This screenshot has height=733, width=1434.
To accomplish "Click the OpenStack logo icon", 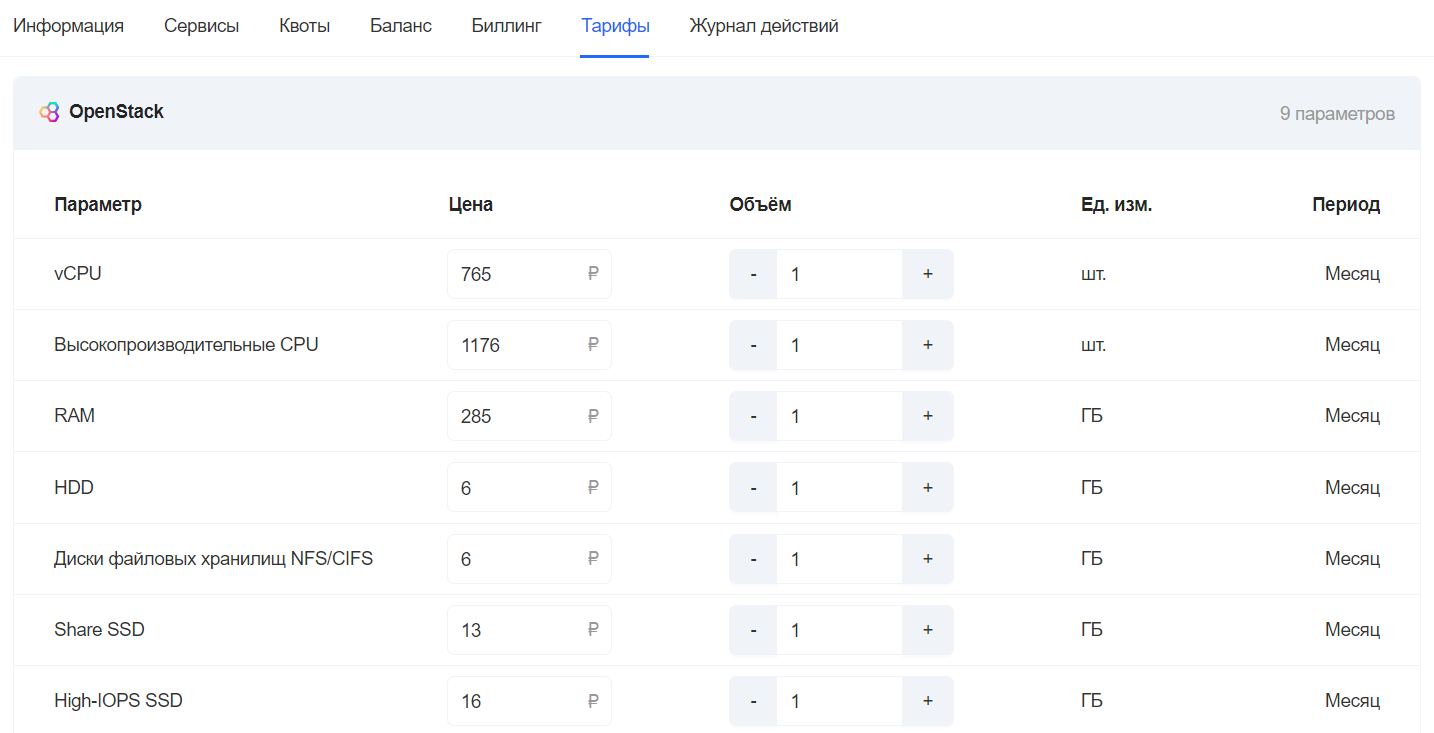I will click(49, 112).
